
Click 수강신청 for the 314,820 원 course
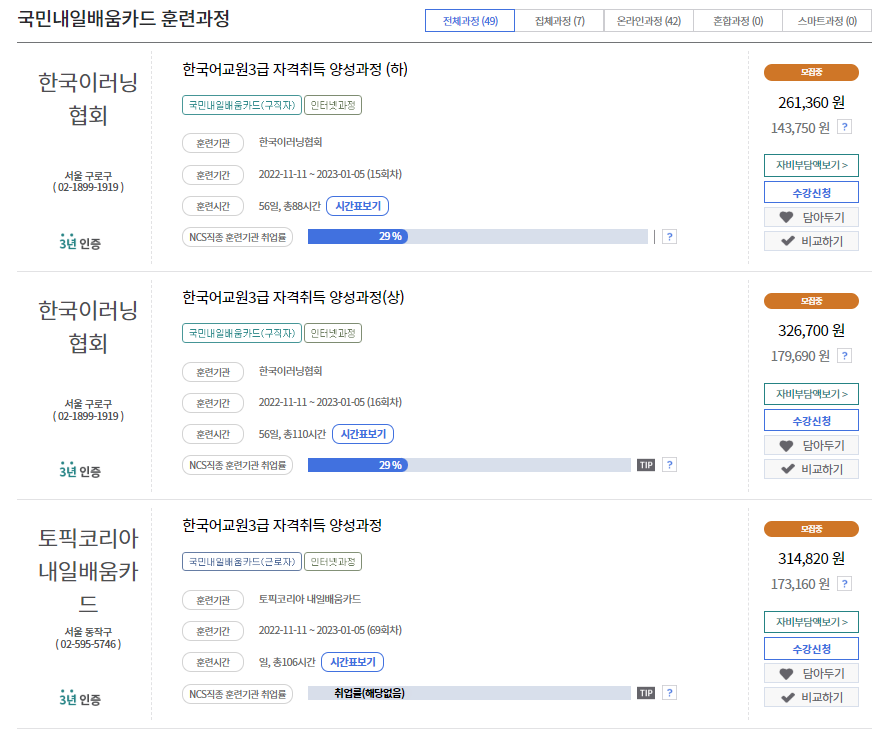811,649
